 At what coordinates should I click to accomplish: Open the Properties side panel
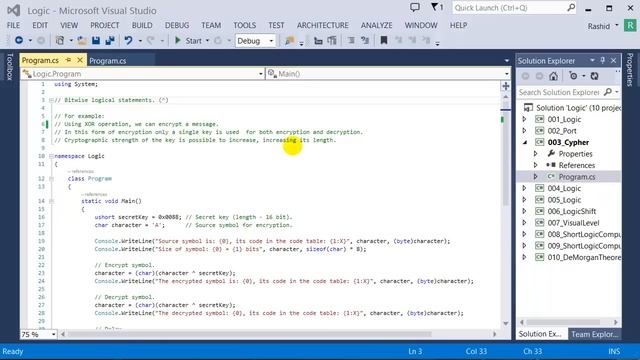tap(630, 69)
